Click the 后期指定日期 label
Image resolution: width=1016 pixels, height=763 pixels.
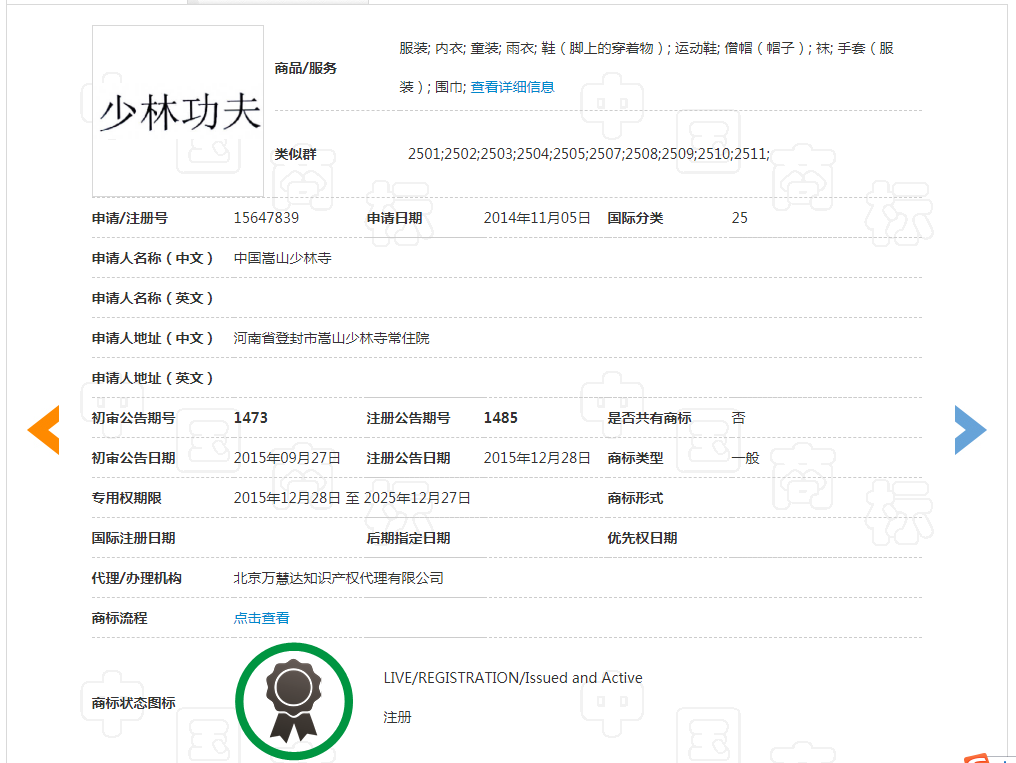(408, 538)
